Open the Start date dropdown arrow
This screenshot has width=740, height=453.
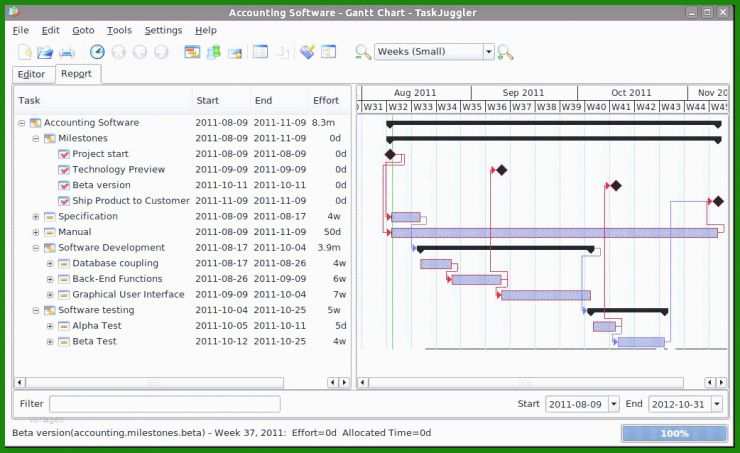(614, 404)
